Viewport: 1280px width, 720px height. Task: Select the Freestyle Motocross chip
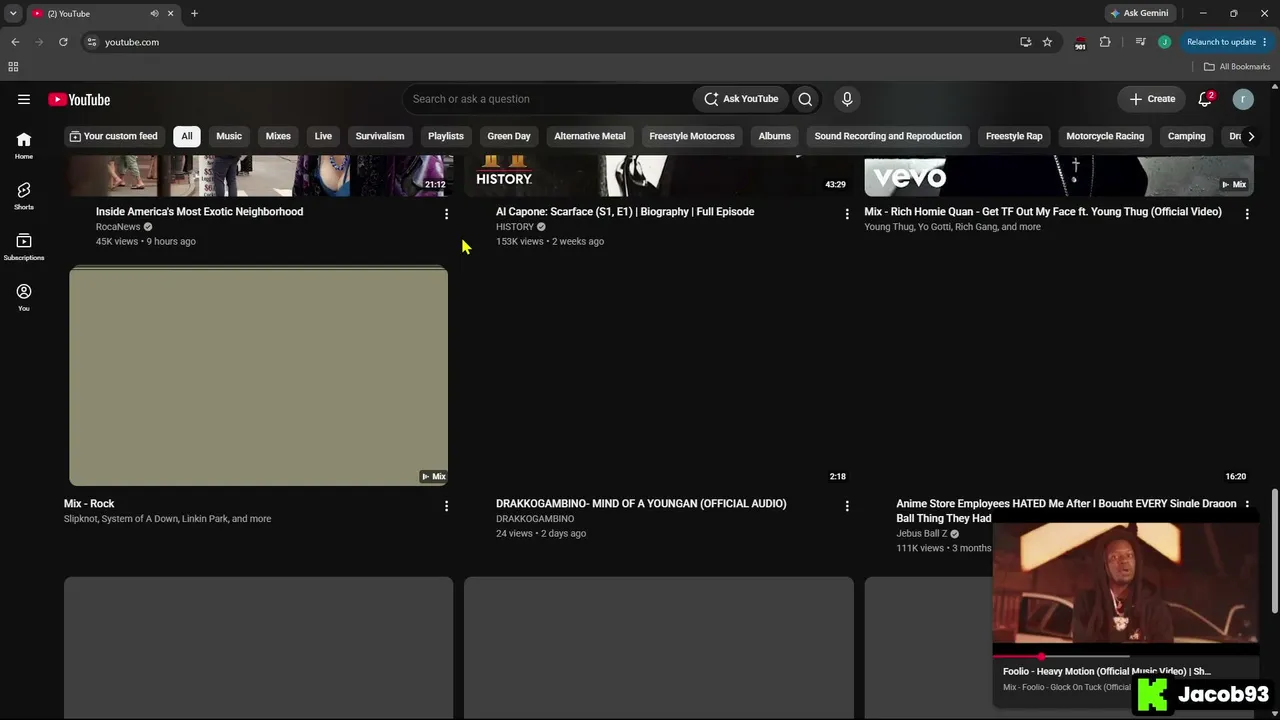692,136
